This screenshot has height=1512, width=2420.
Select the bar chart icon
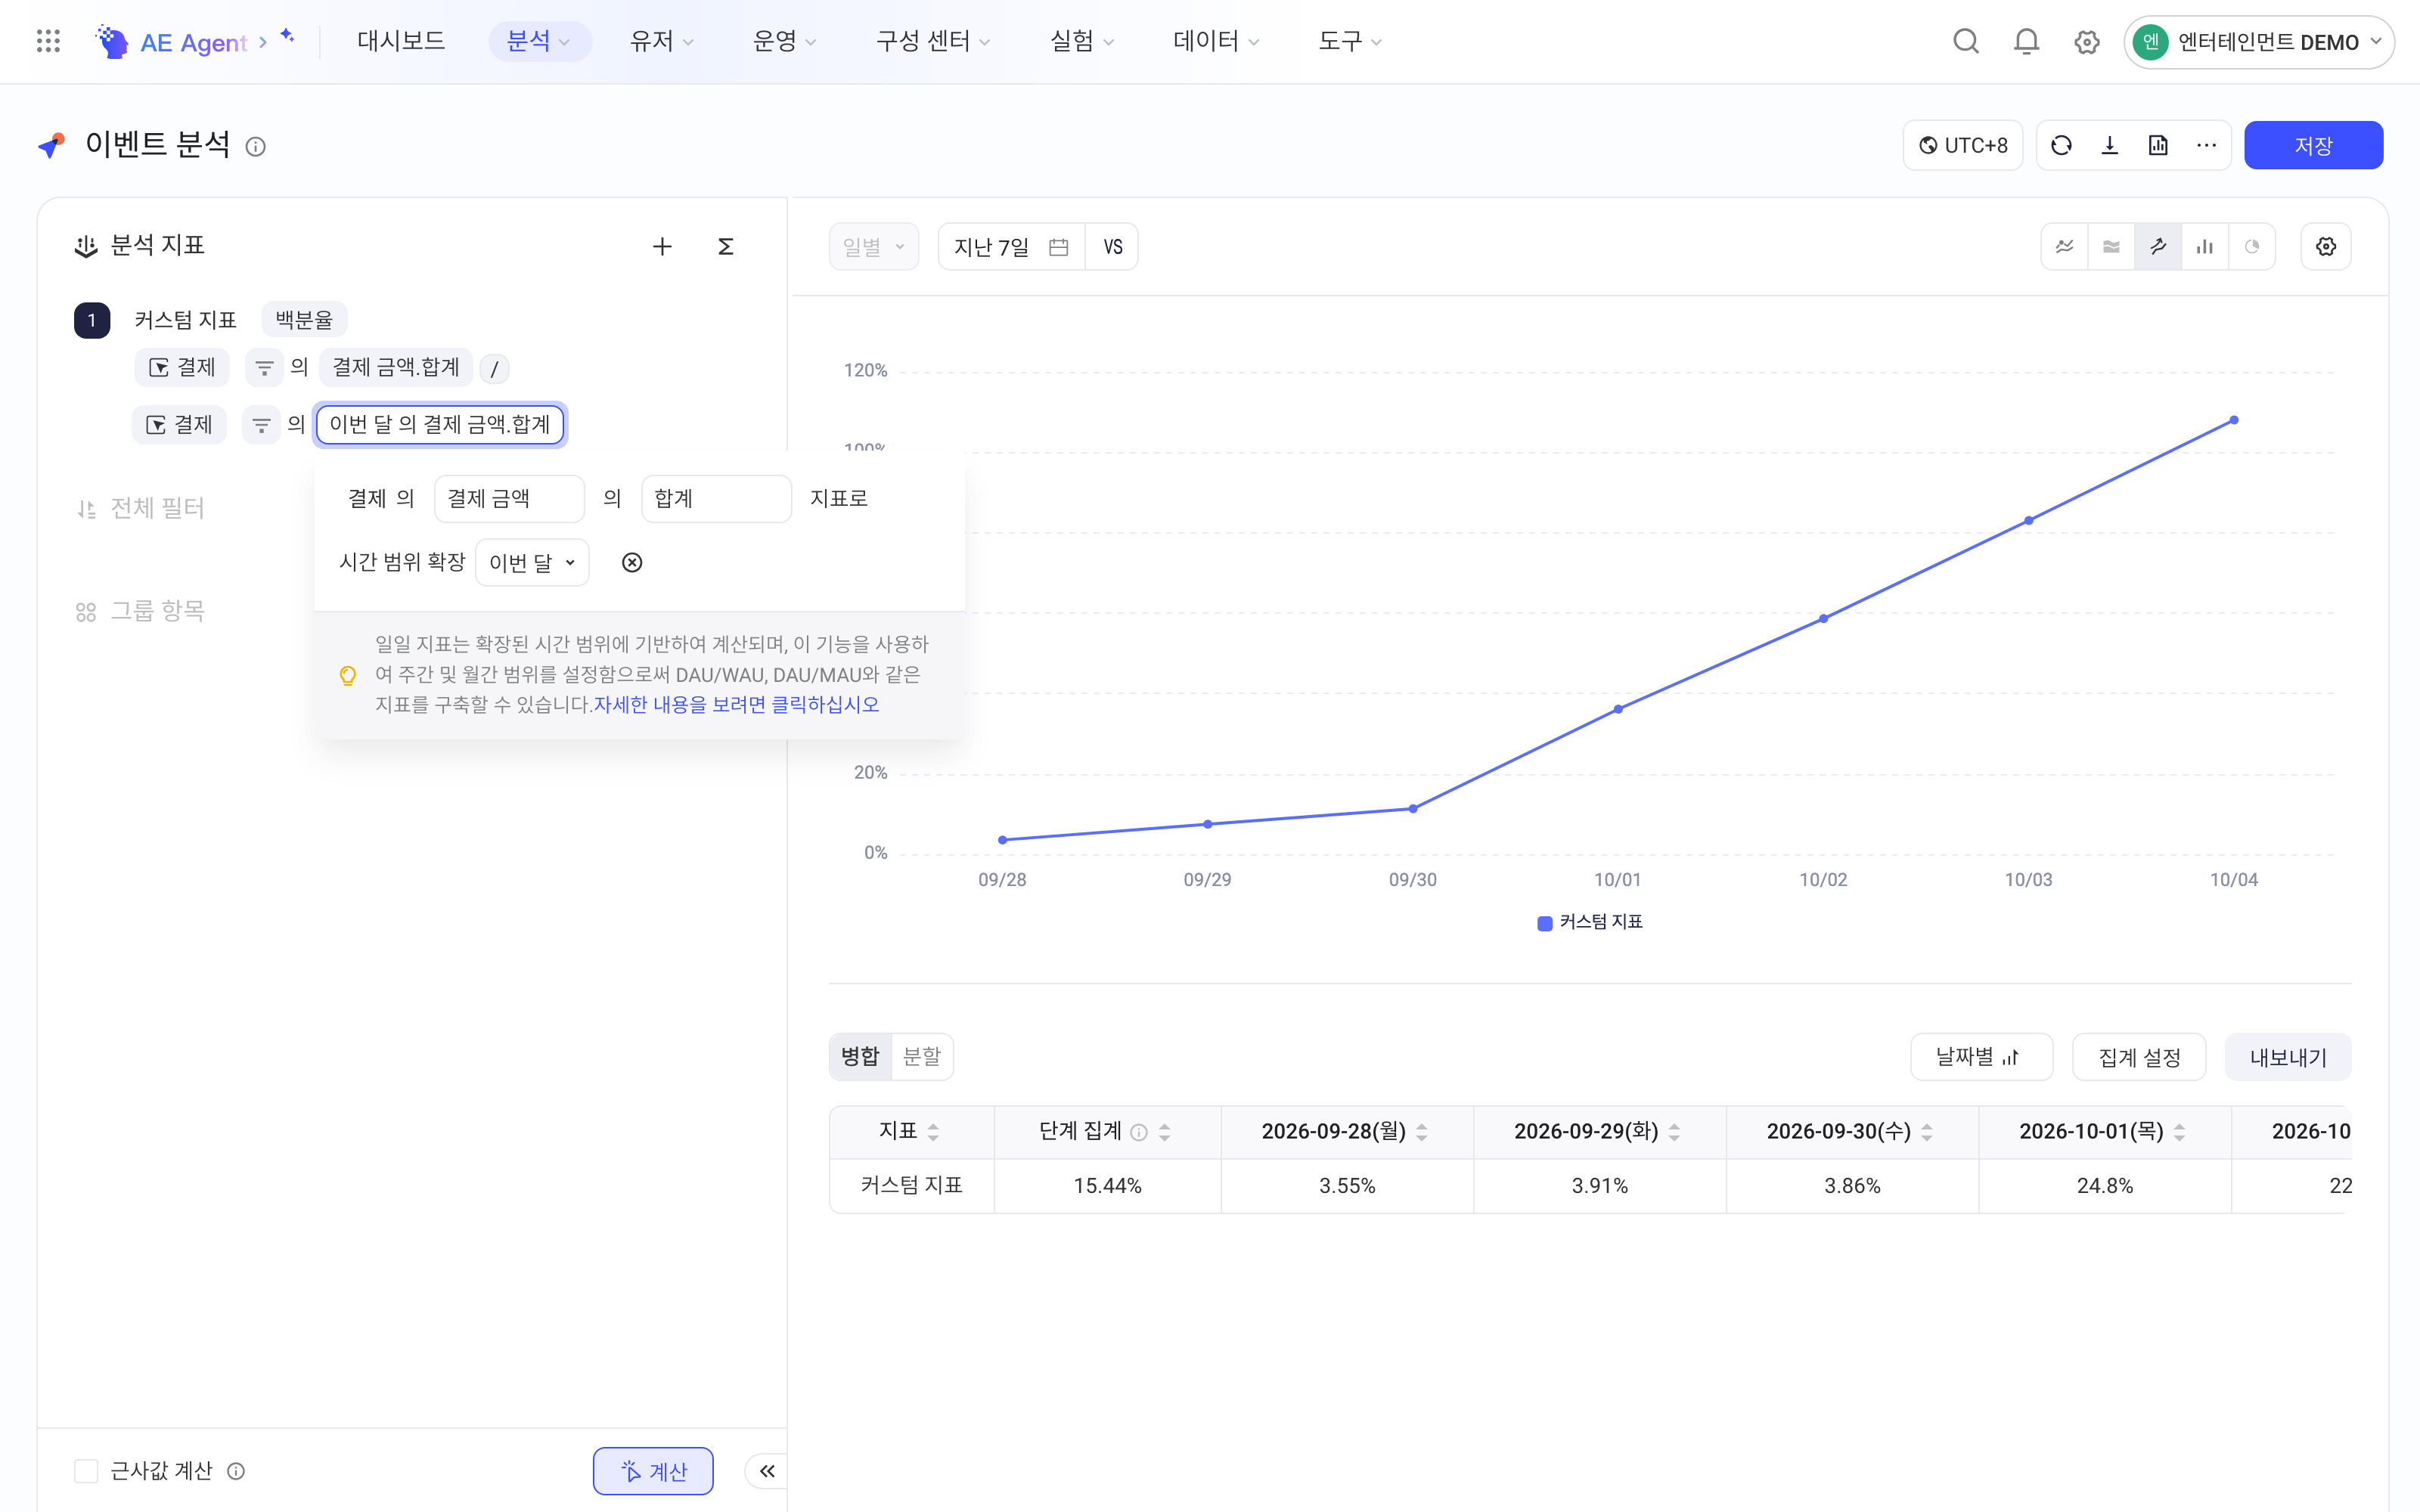point(2205,247)
